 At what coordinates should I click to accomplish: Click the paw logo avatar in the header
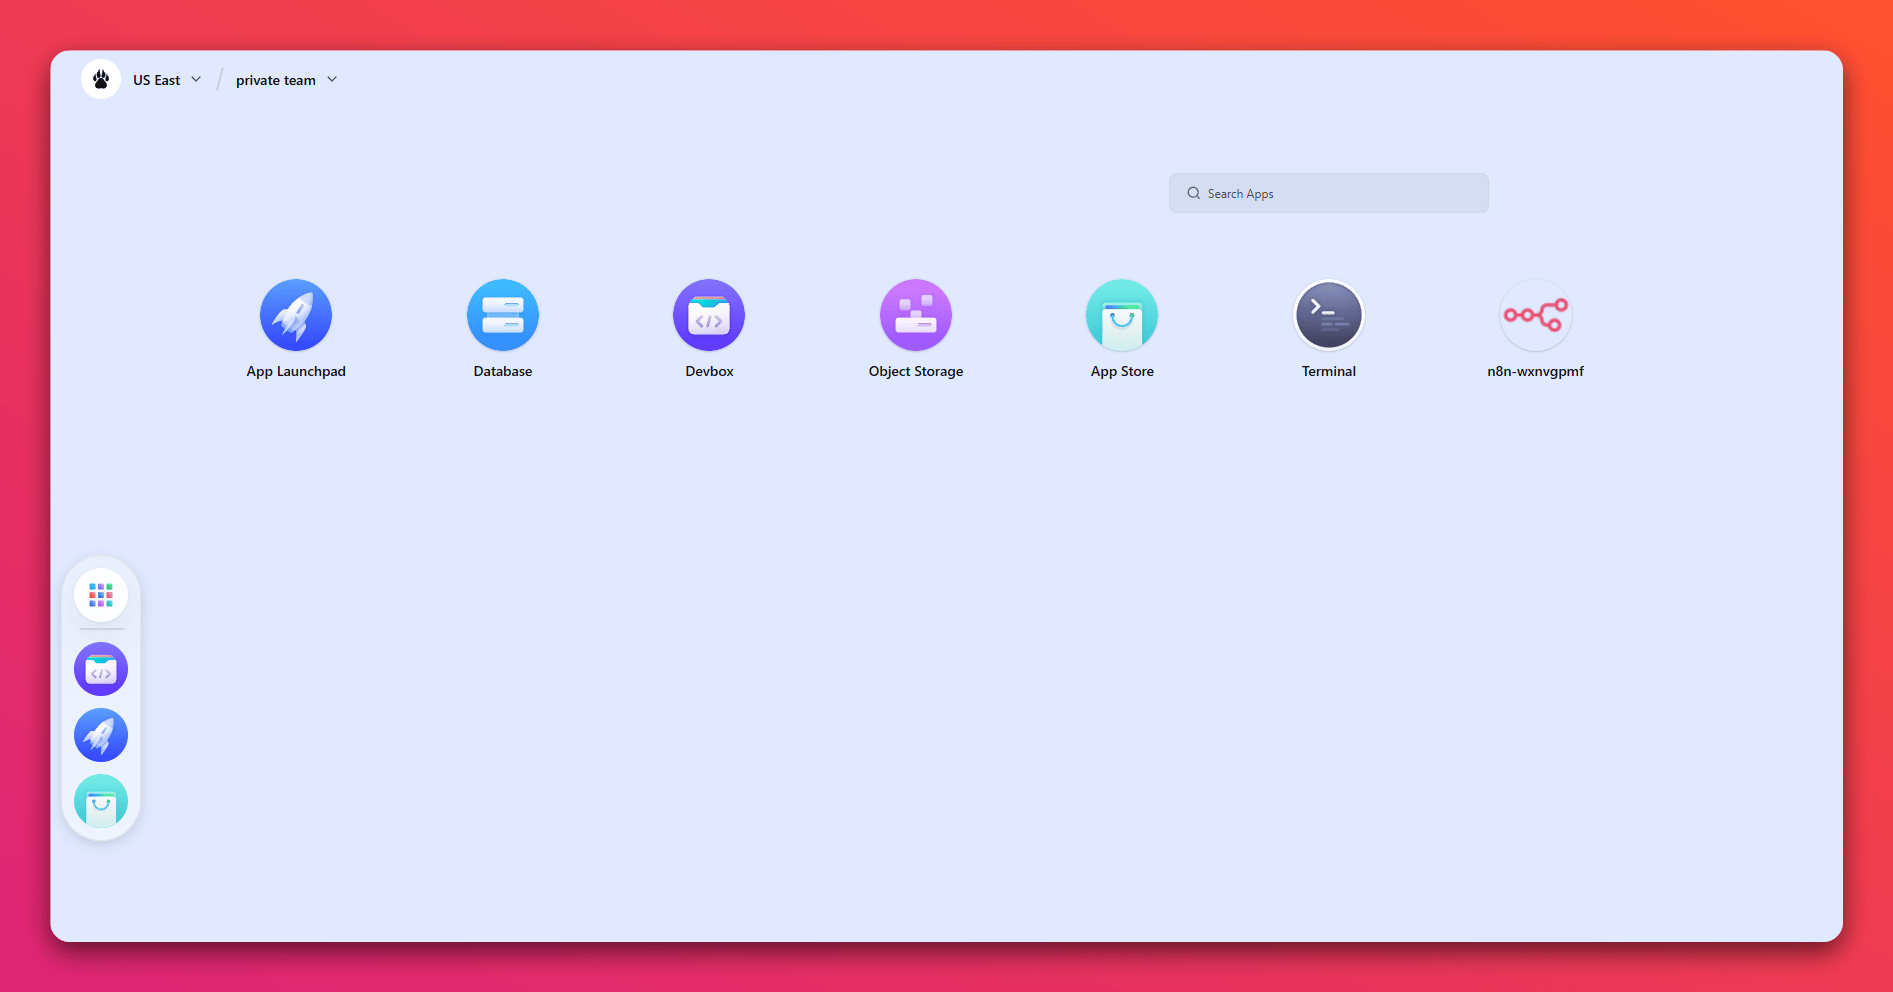pyautogui.click(x=101, y=80)
